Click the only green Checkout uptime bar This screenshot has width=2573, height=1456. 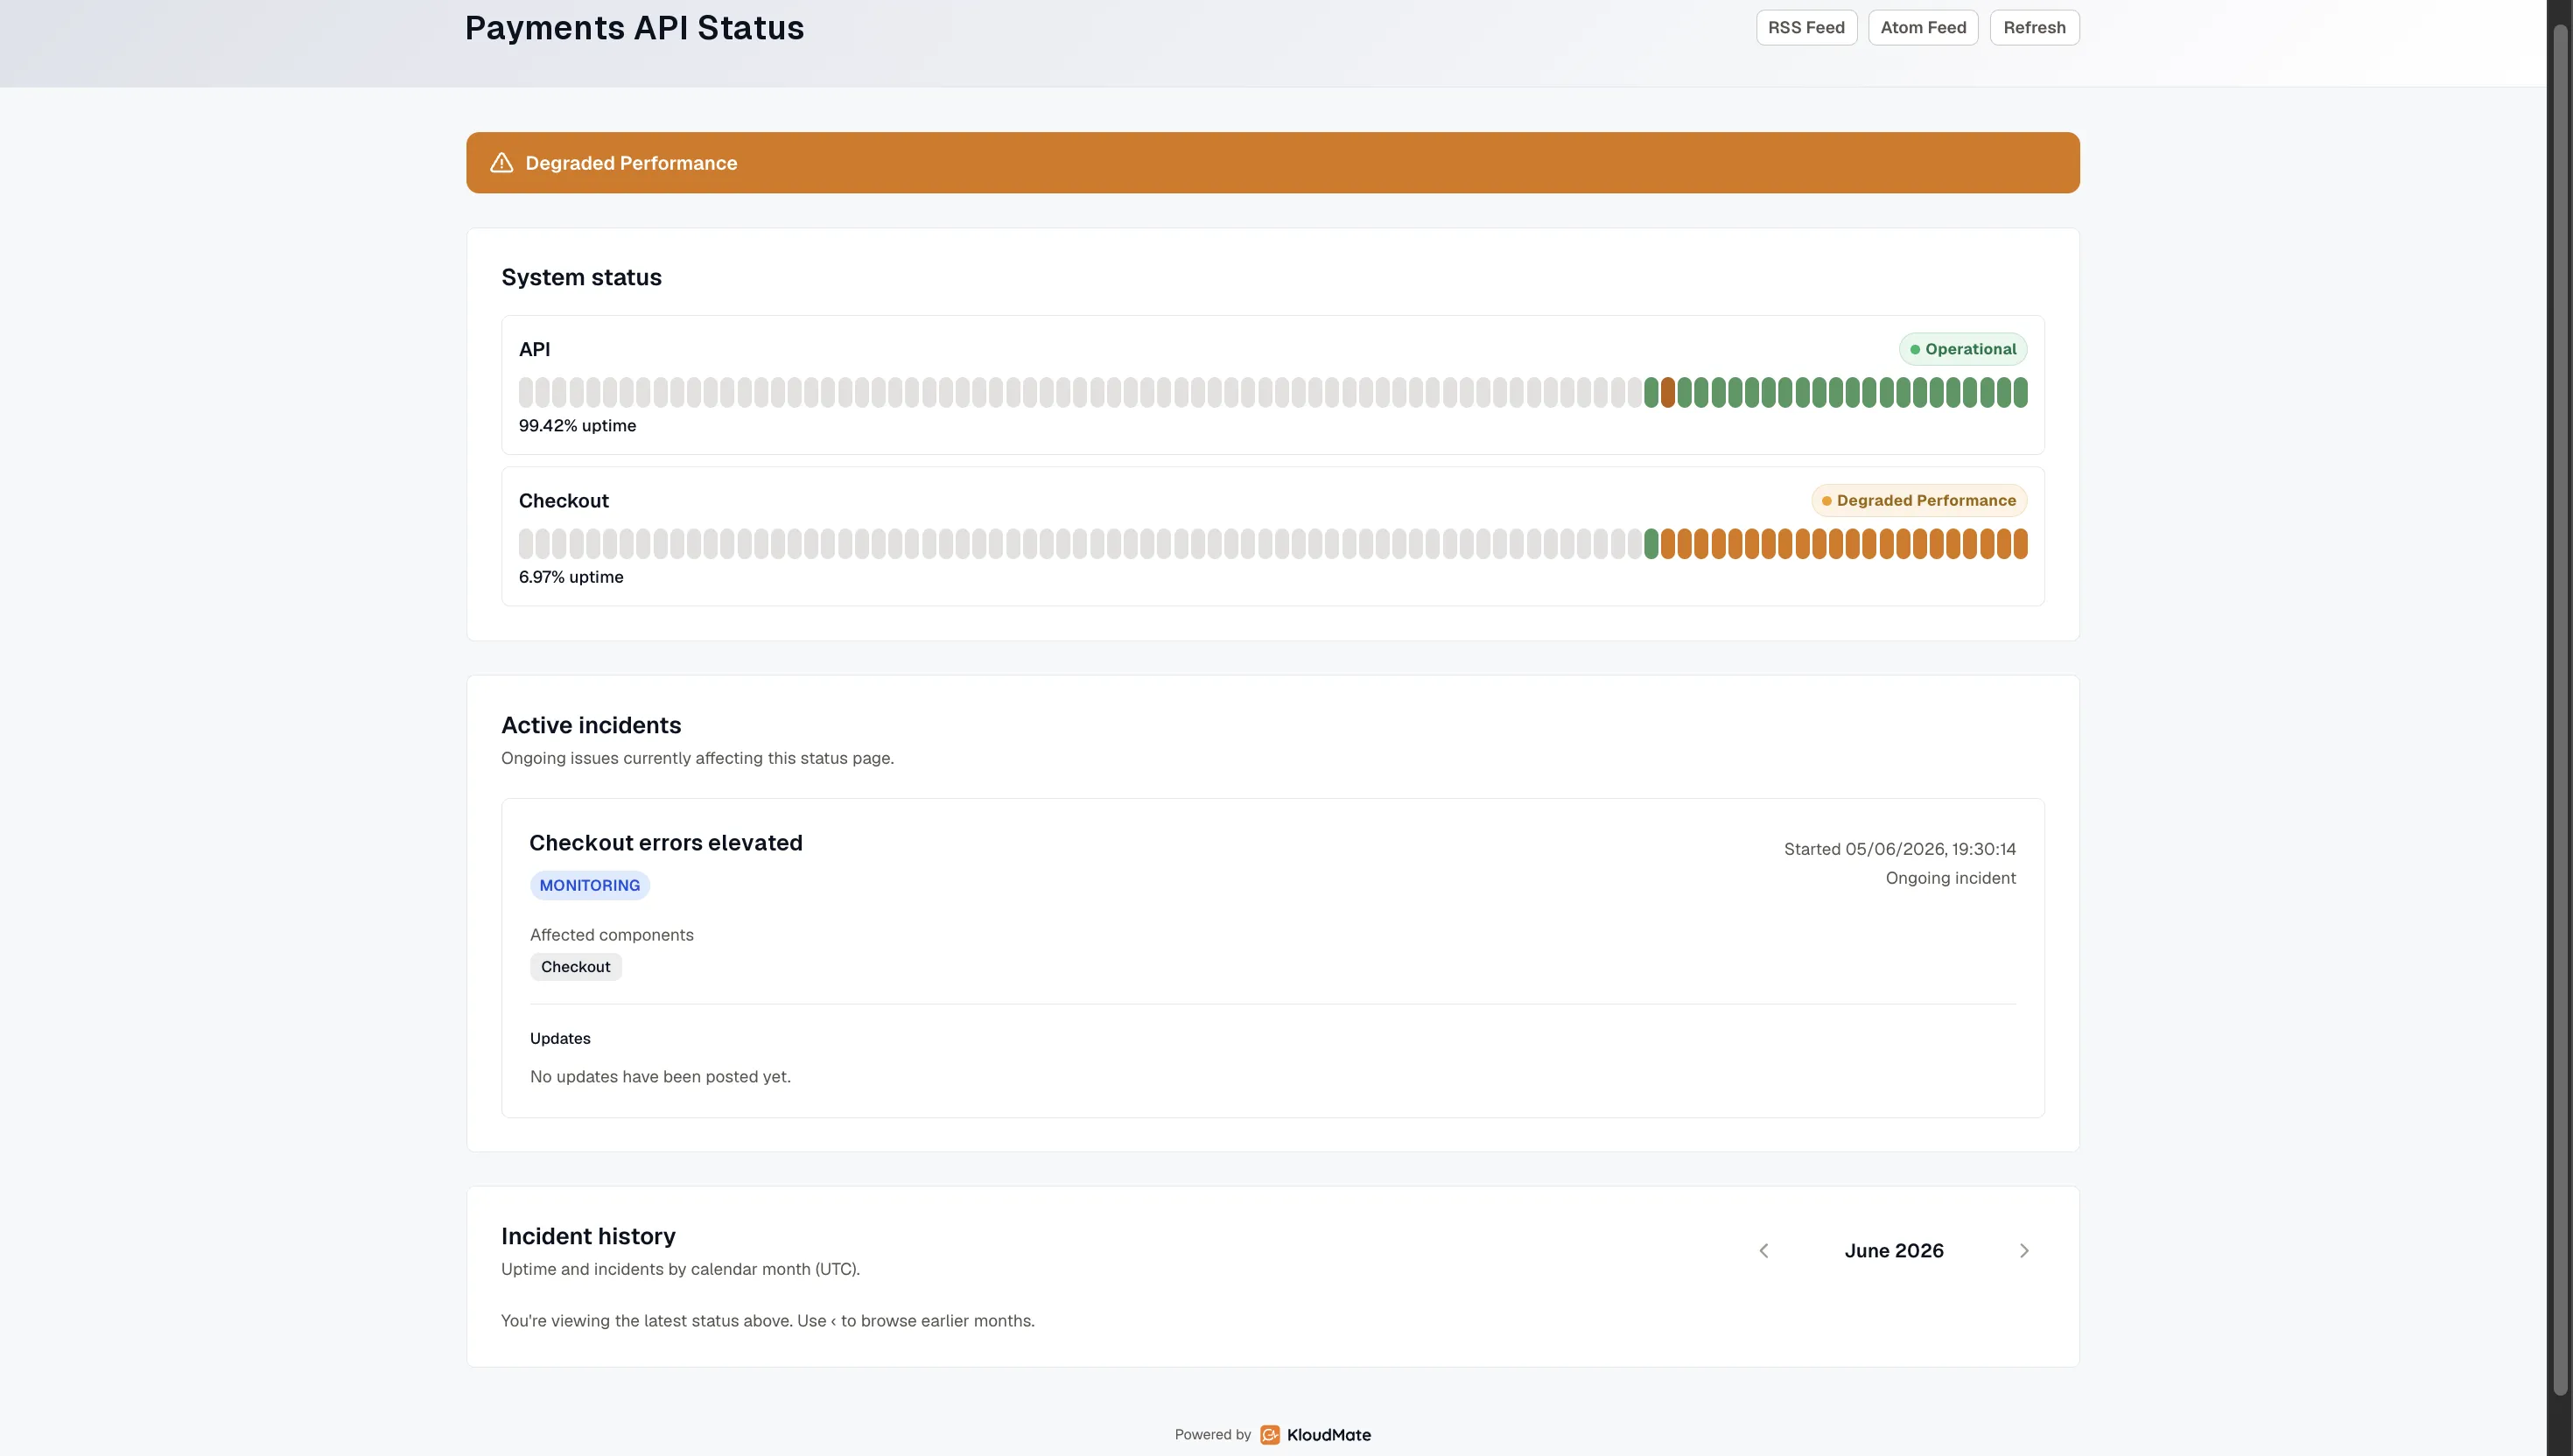coord(1651,544)
